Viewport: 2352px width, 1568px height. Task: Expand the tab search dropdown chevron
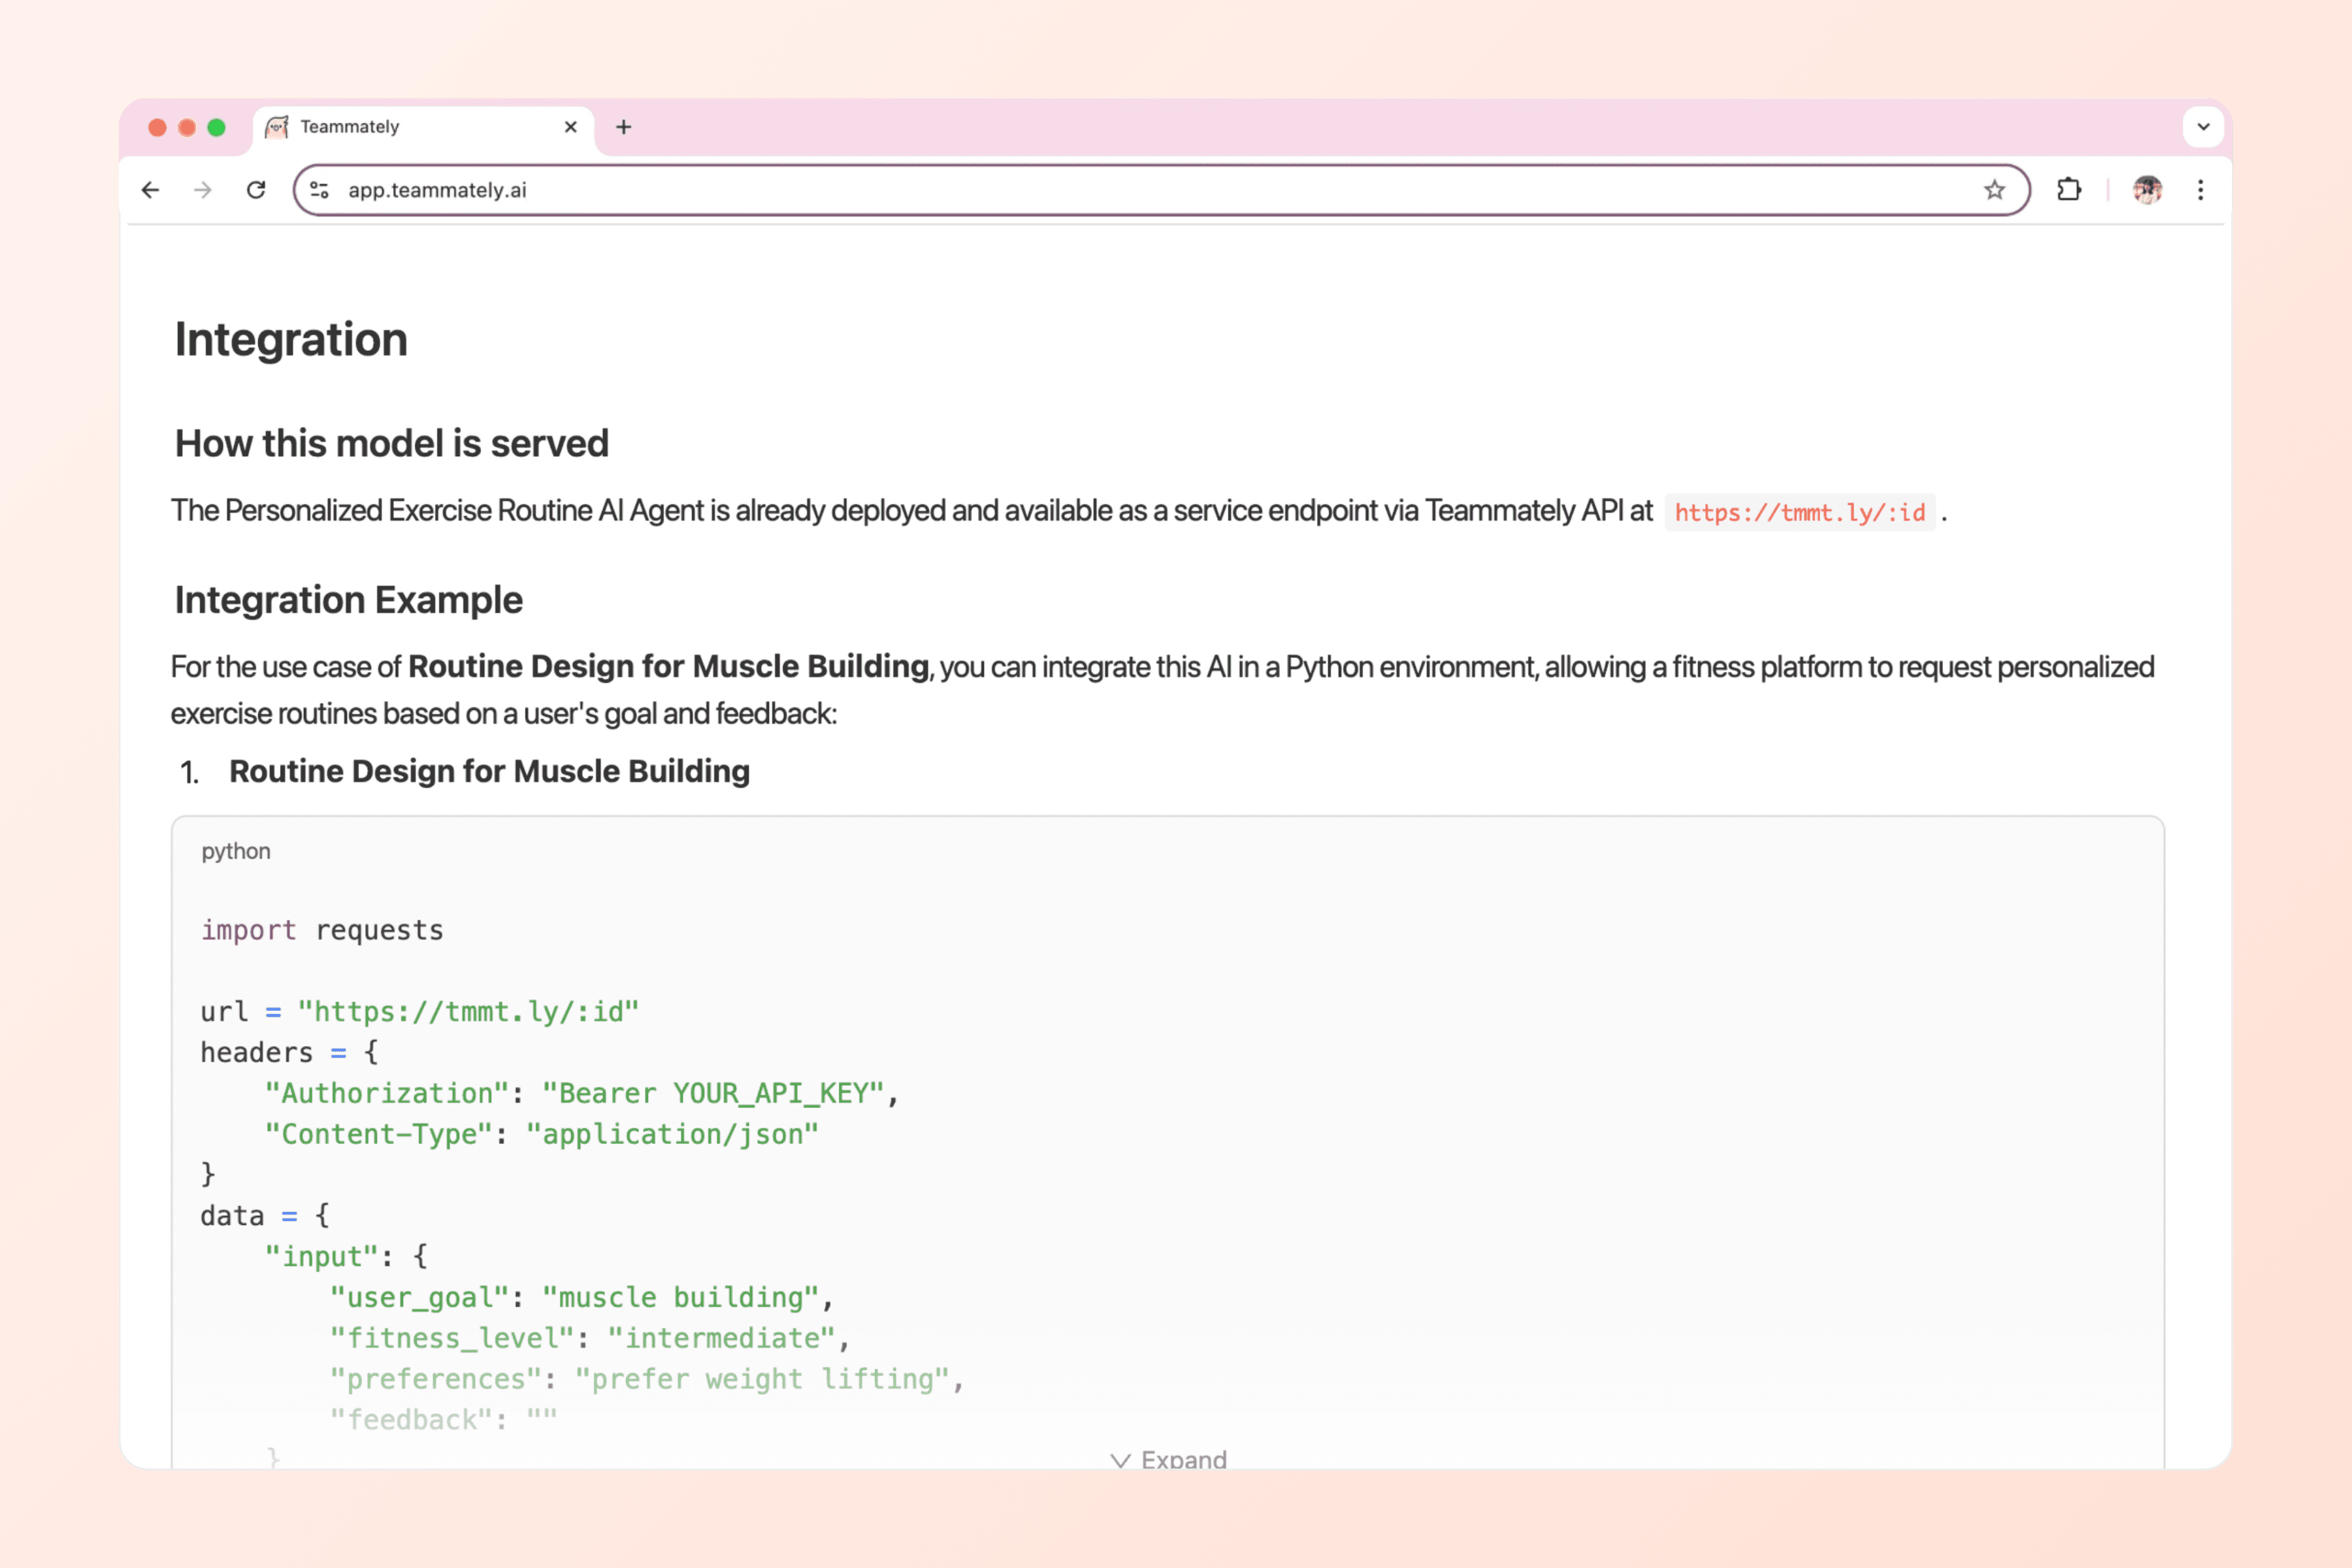click(x=2203, y=127)
